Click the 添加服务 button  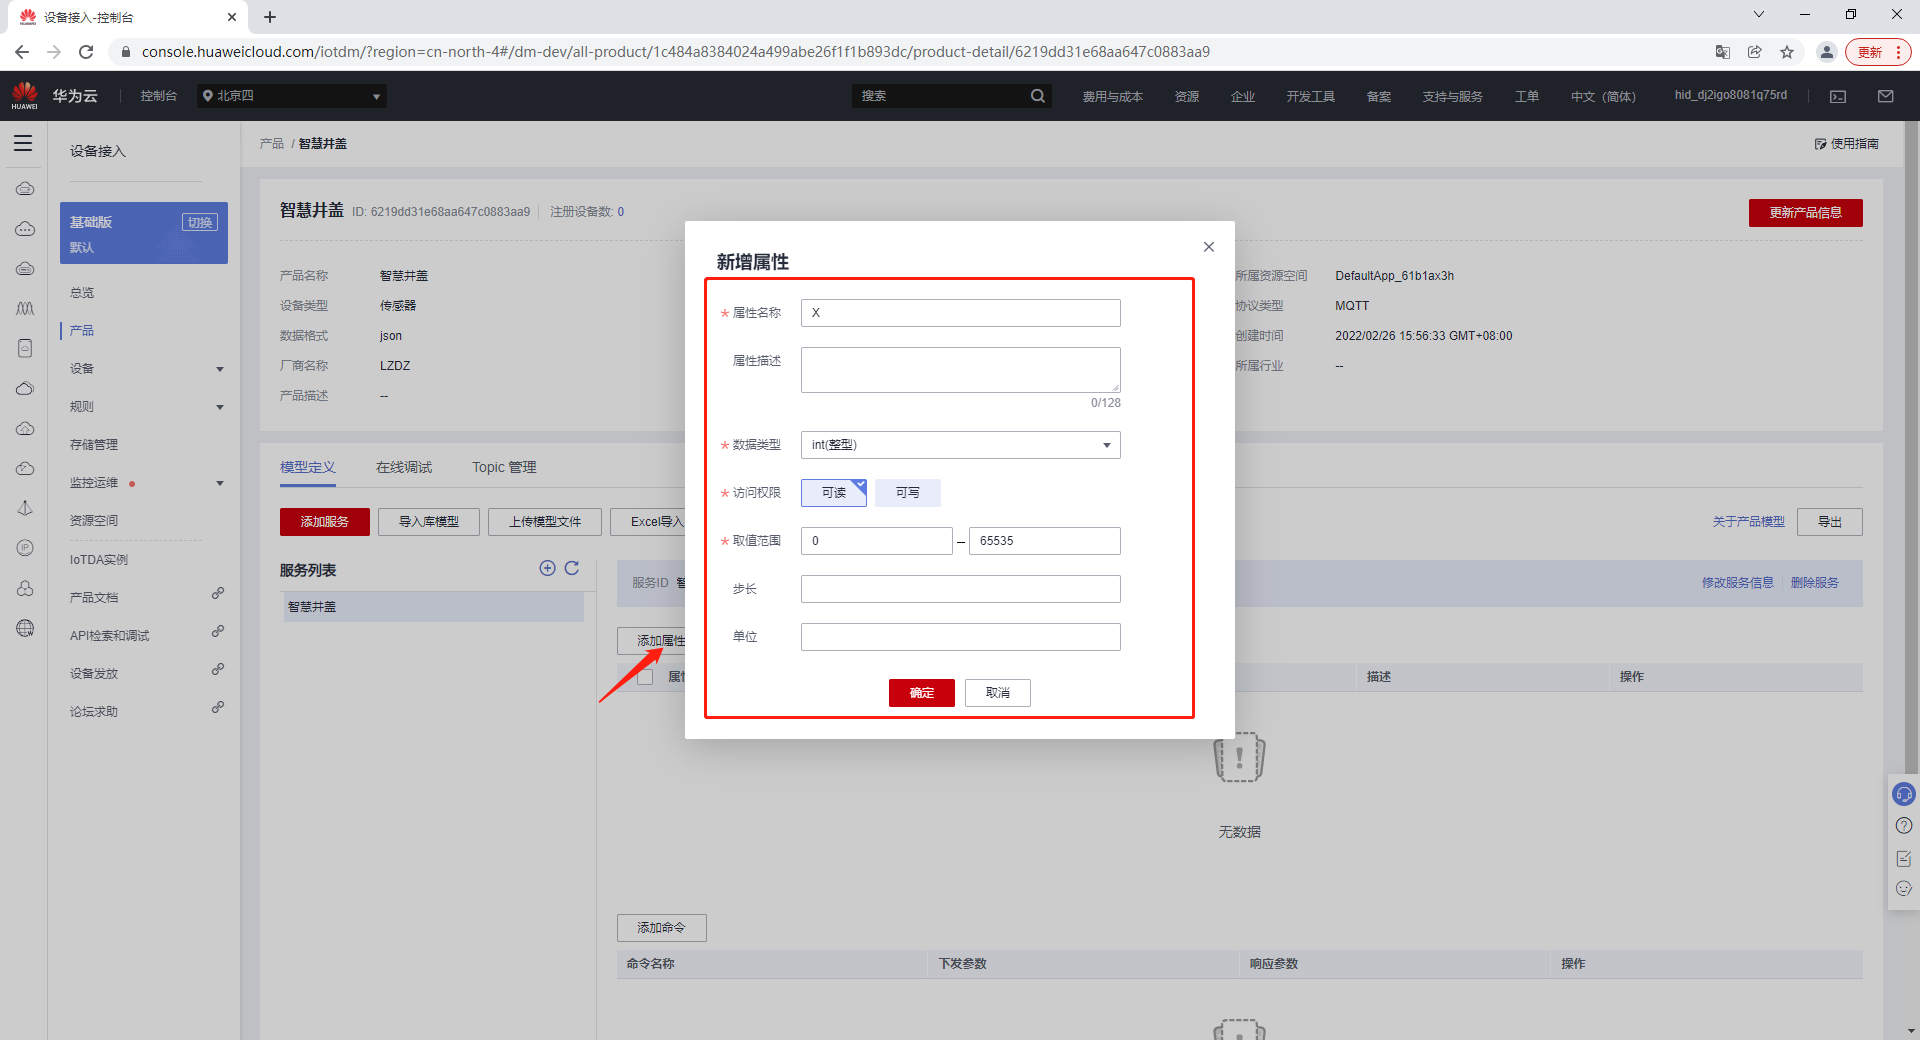click(x=325, y=522)
